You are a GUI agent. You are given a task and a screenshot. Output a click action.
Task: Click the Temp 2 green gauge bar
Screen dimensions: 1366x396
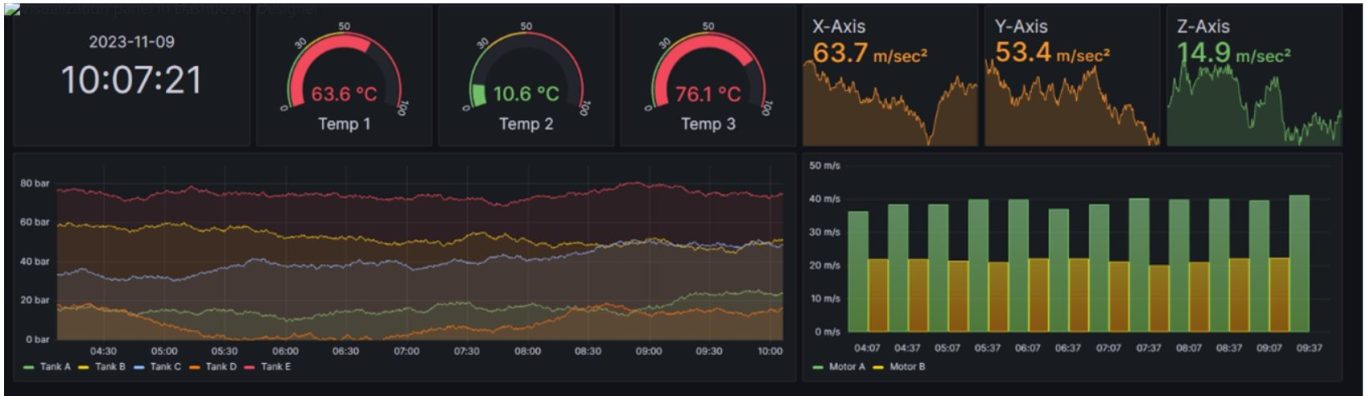click(478, 95)
